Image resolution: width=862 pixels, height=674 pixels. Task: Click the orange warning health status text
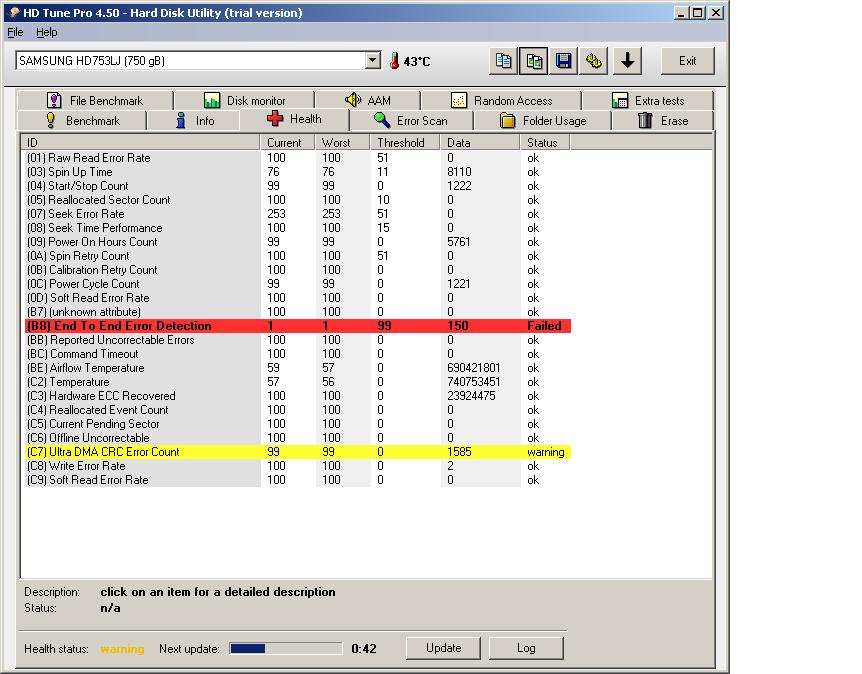(122, 649)
